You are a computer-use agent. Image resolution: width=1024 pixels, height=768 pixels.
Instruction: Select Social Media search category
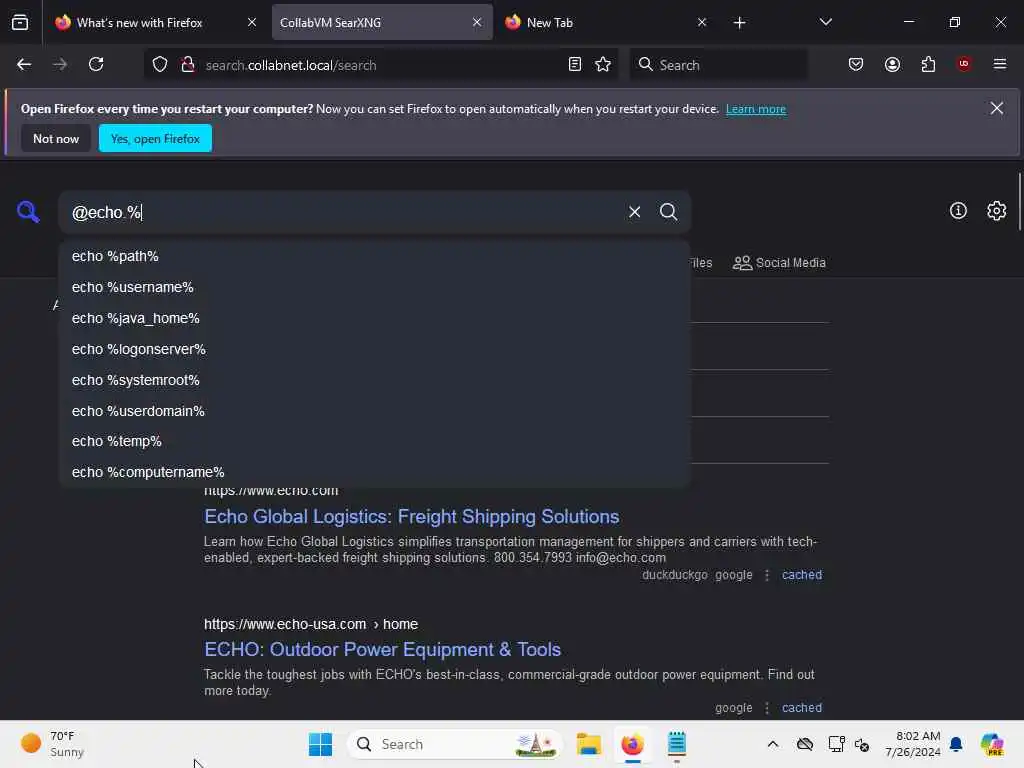[779, 263]
